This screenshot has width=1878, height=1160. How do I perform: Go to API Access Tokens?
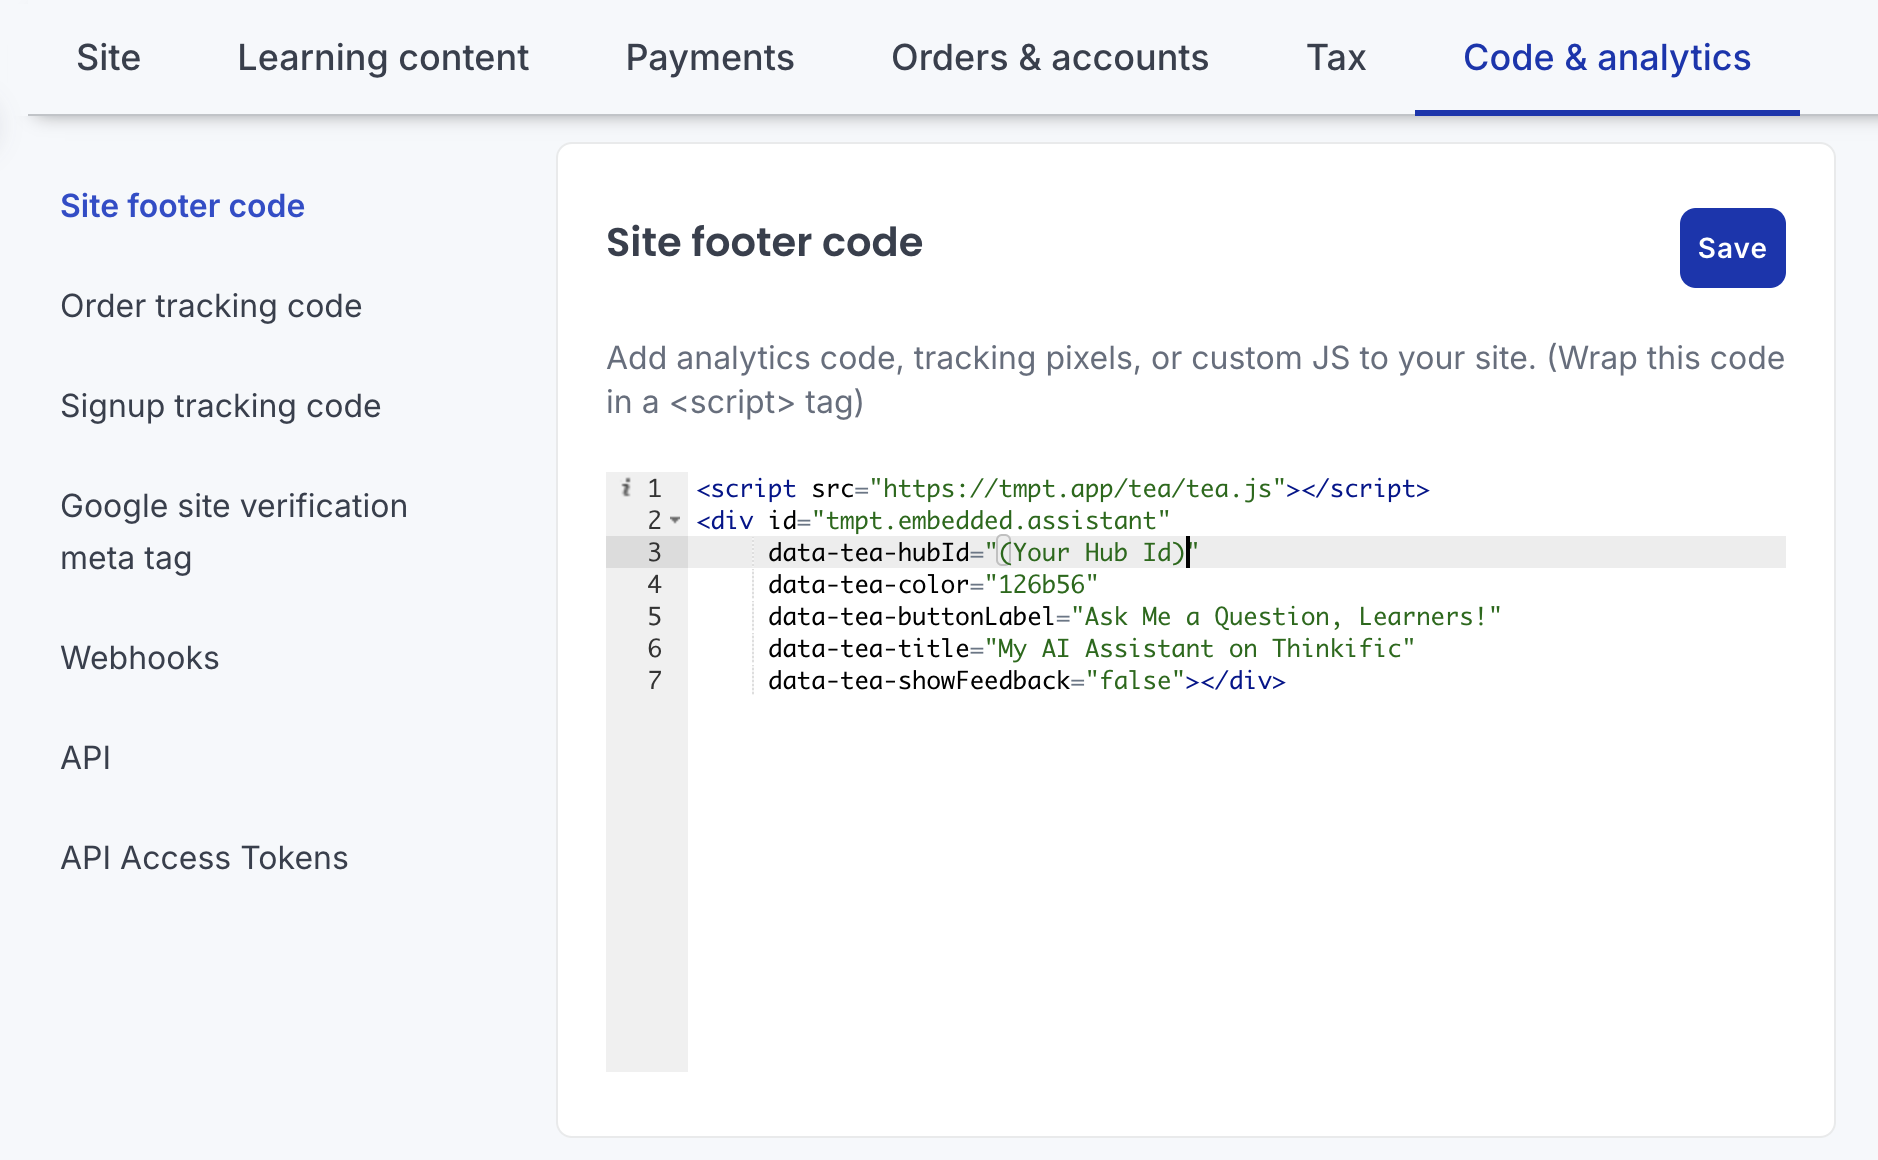[x=204, y=858]
